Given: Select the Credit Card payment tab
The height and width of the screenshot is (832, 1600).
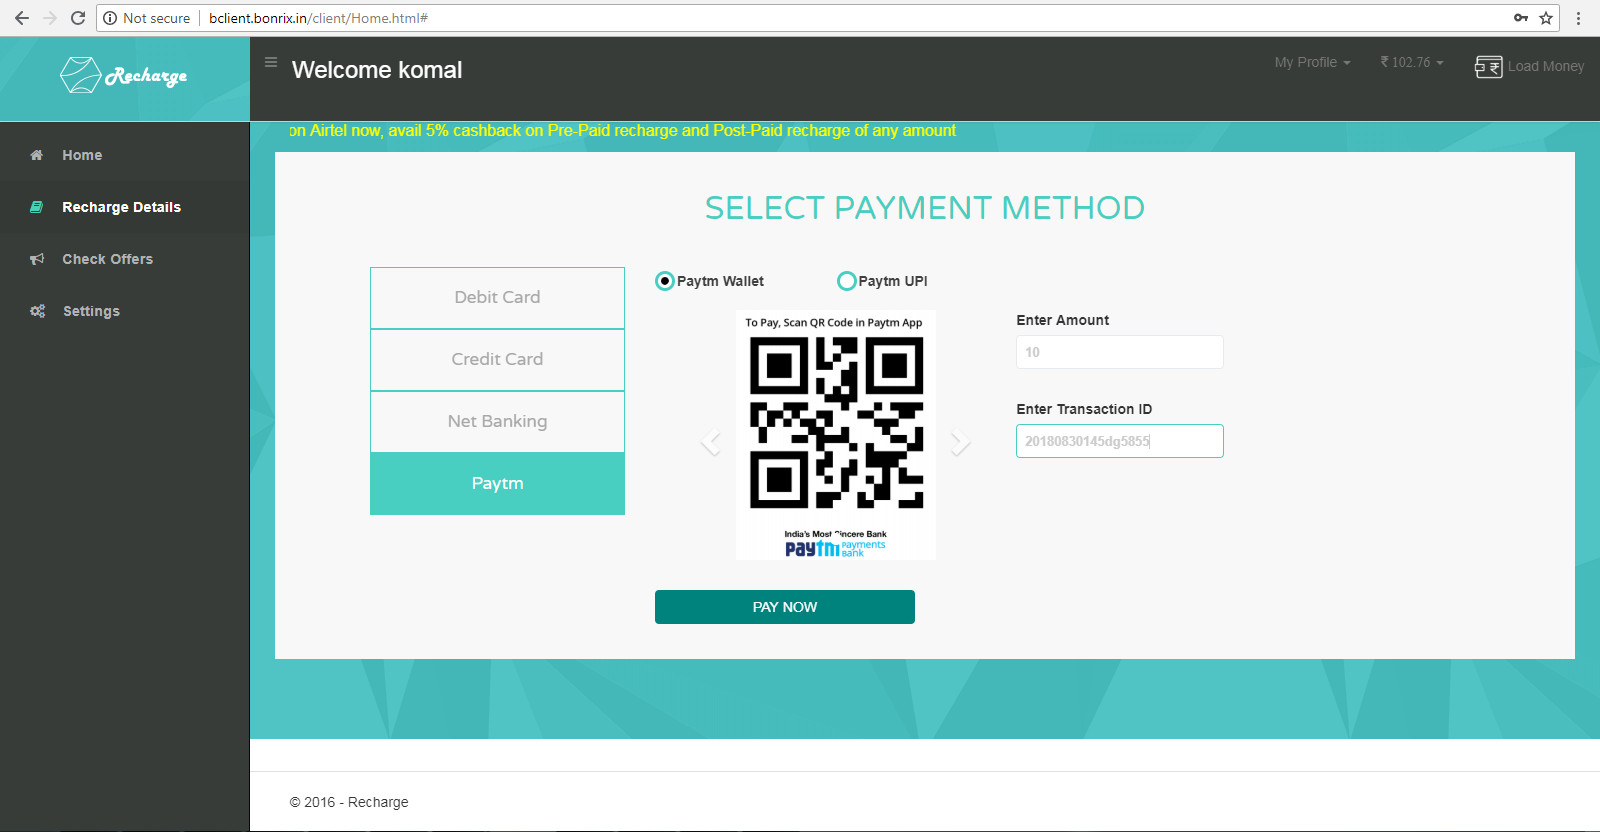Looking at the screenshot, I should [x=497, y=359].
